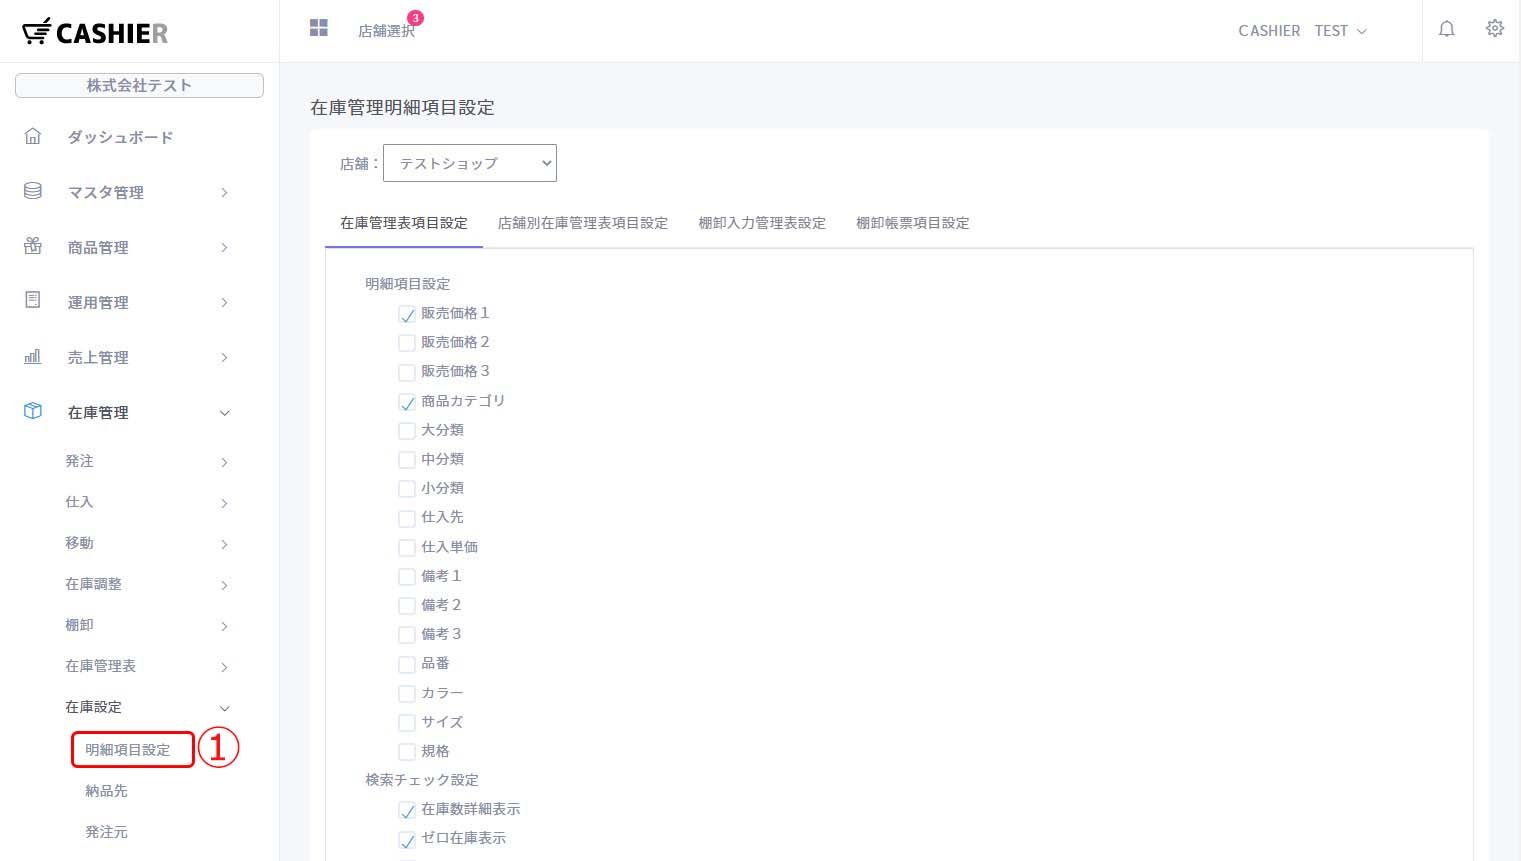Click the 売上管理 bar chart icon
1521x861 pixels.
[33, 356]
